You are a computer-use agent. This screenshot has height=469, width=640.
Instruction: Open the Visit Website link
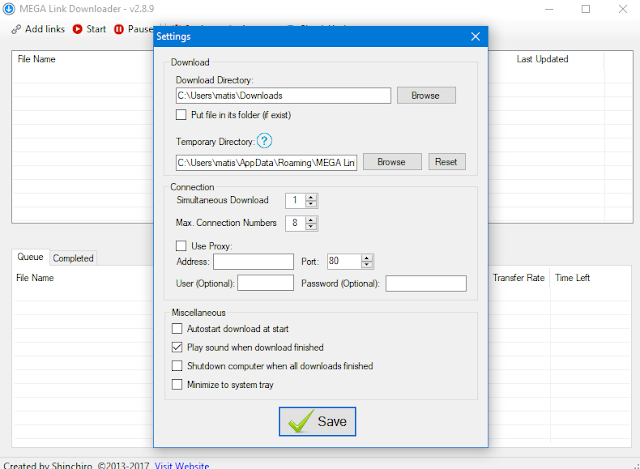pos(182,465)
